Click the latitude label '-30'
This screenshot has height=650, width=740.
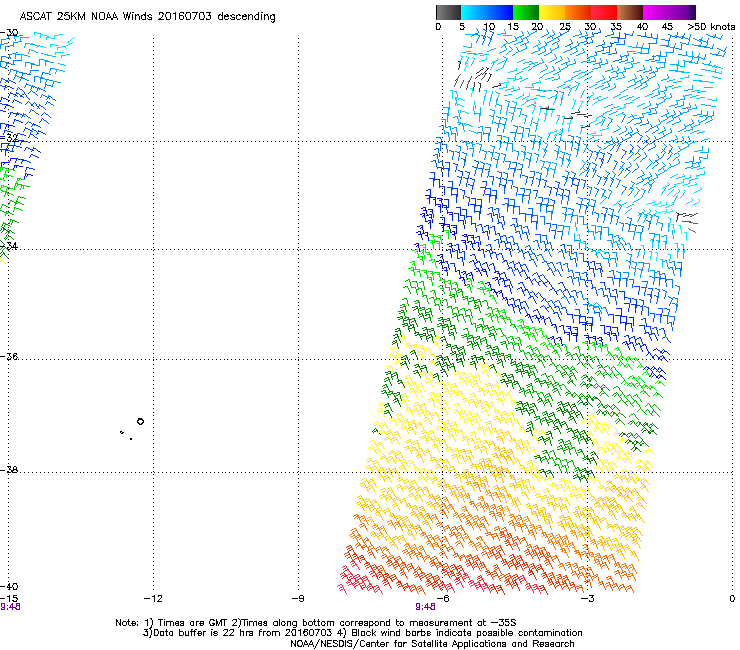coord(9,33)
